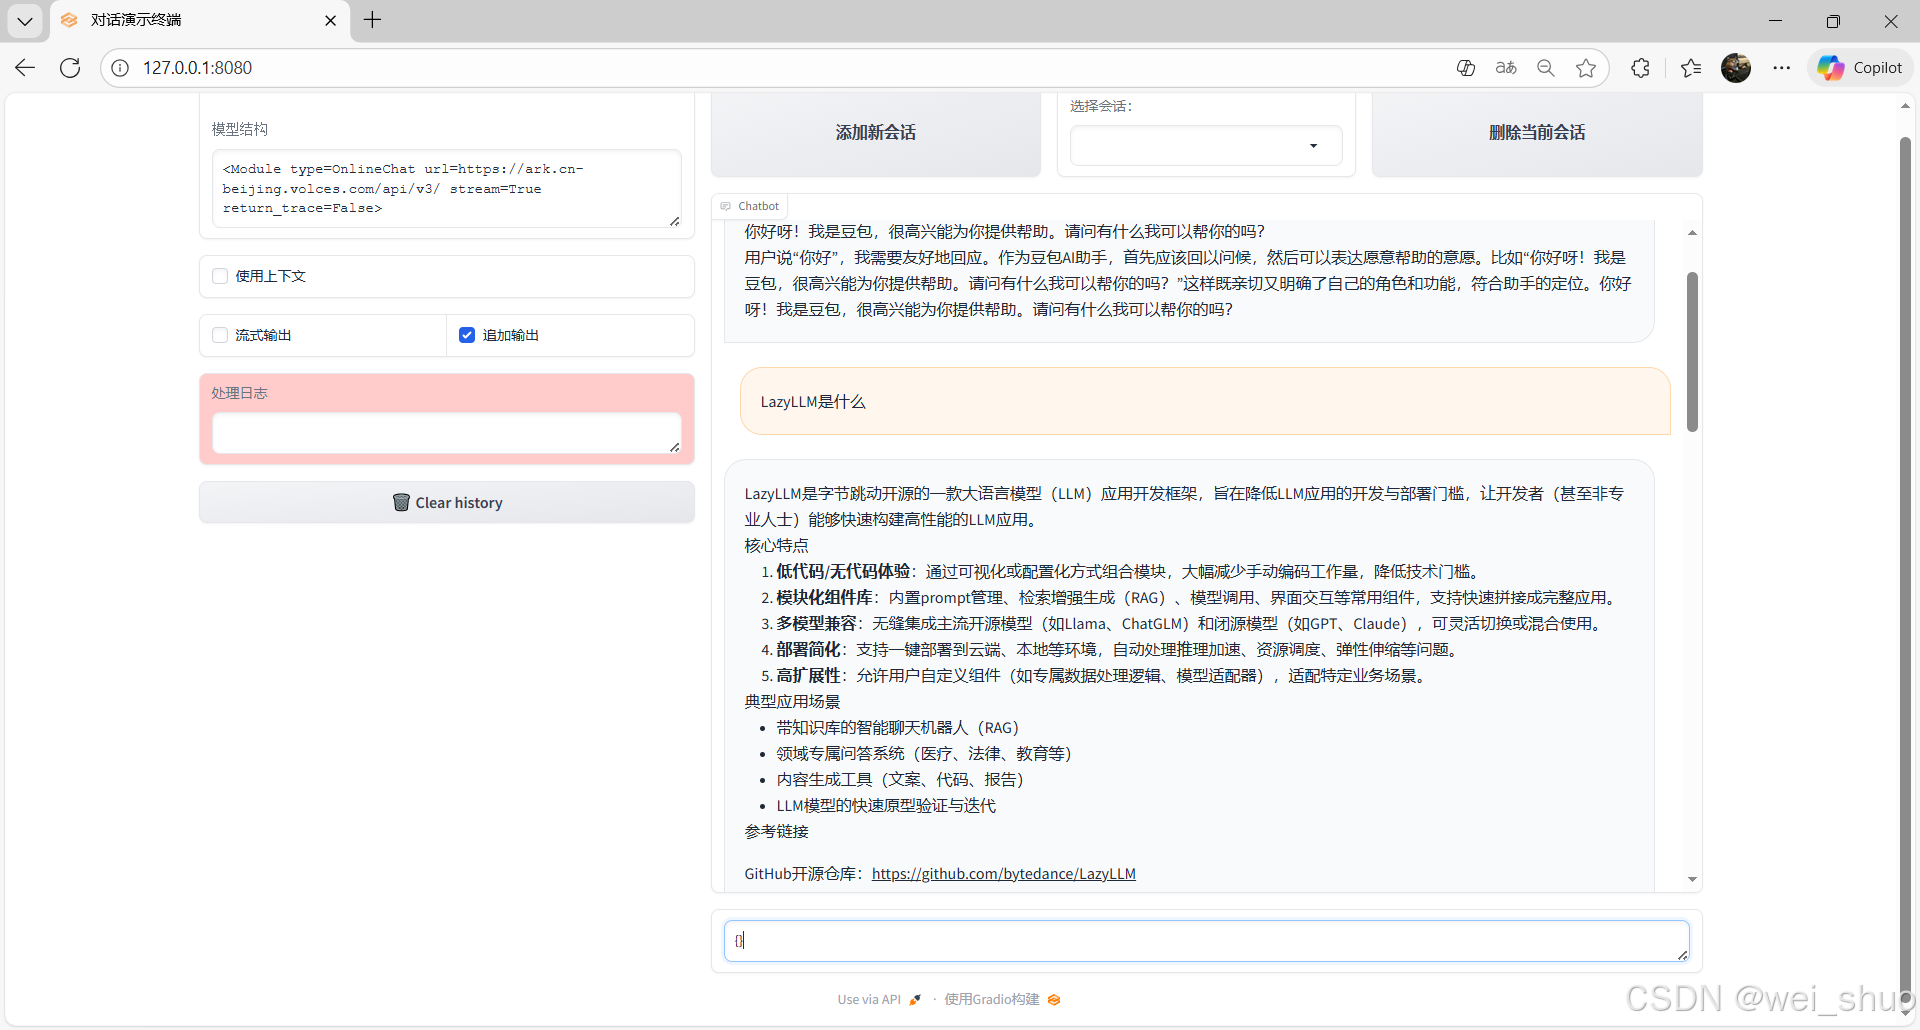Click 添加新会话 button

876,133
